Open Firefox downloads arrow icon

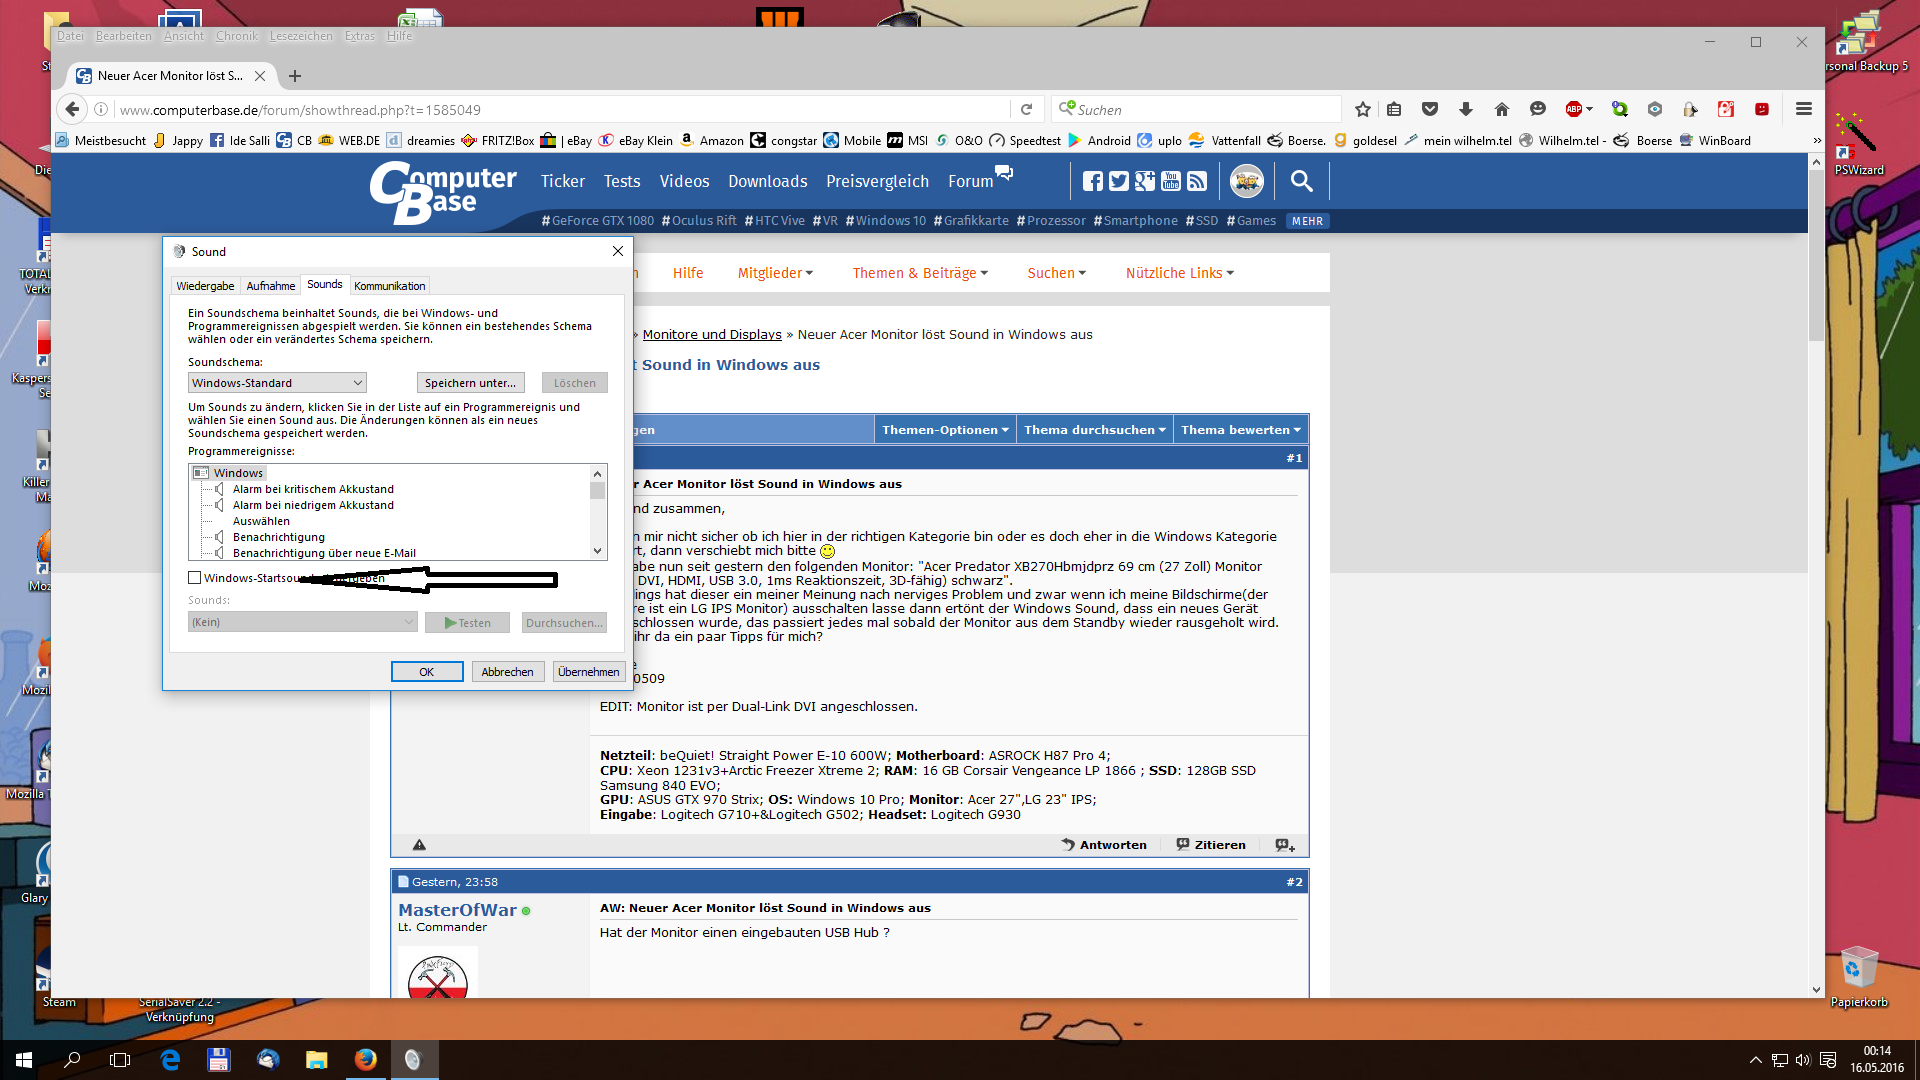coord(1466,109)
